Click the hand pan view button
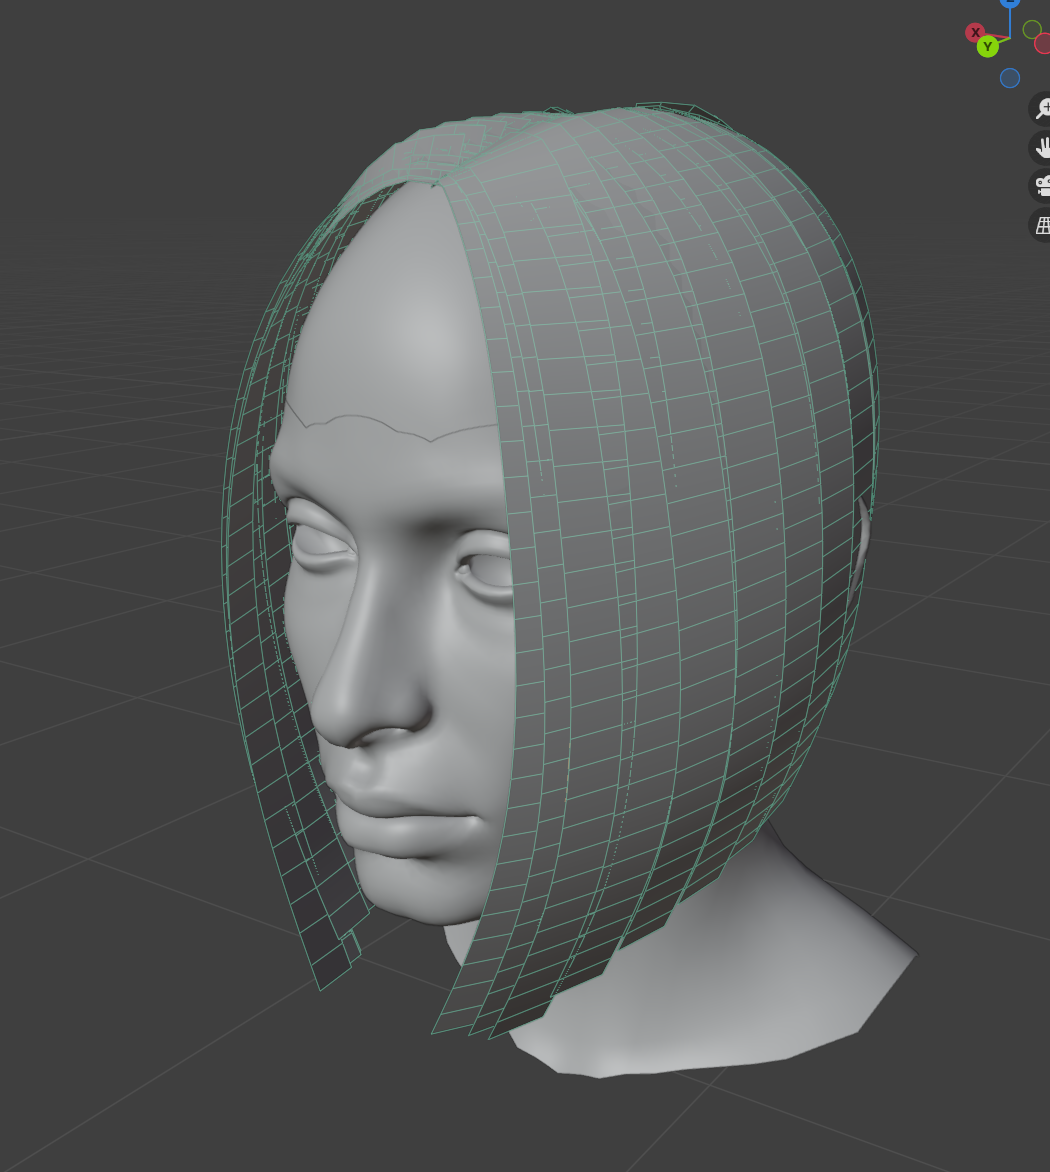The height and width of the screenshot is (1172, 1050). click(1041, 147)
